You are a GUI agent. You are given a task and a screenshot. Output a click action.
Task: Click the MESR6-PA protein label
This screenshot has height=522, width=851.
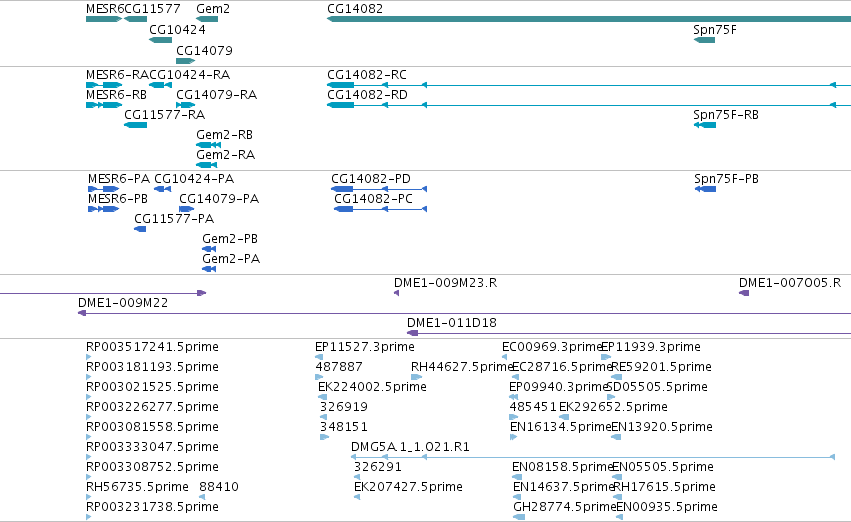[x=119, y=179]
